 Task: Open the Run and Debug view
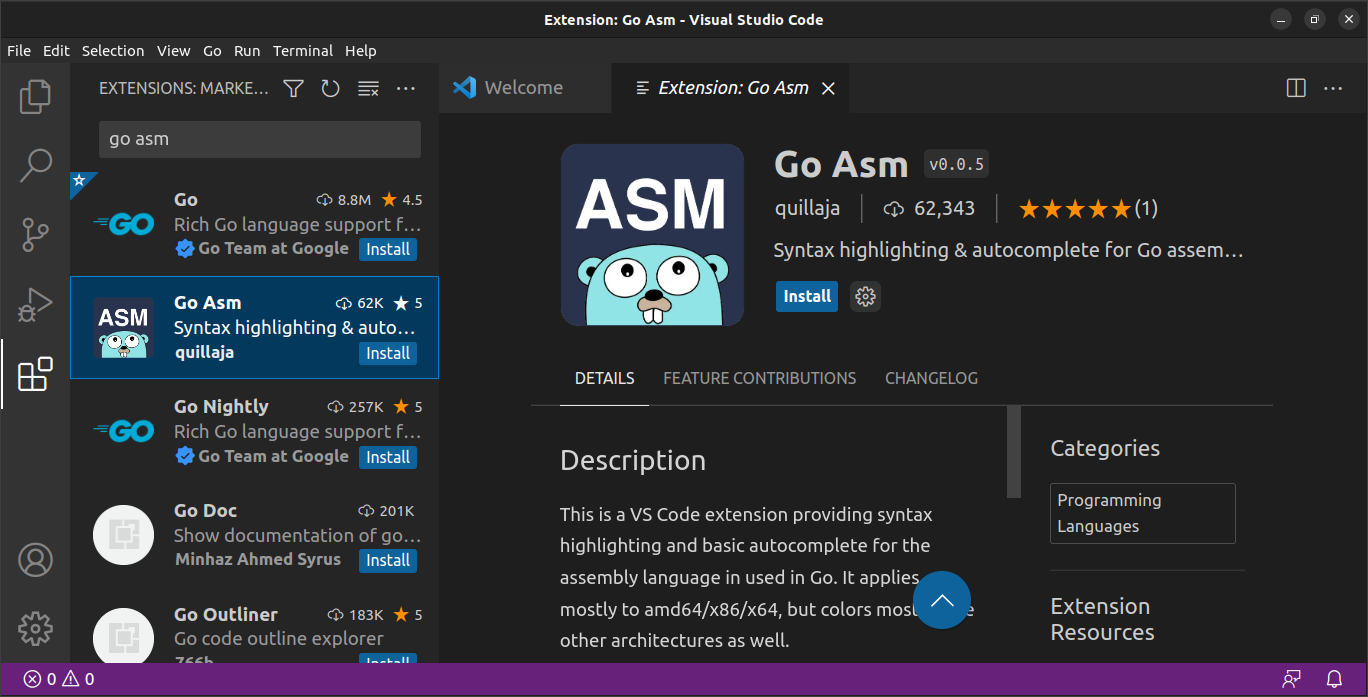(35, 305)
